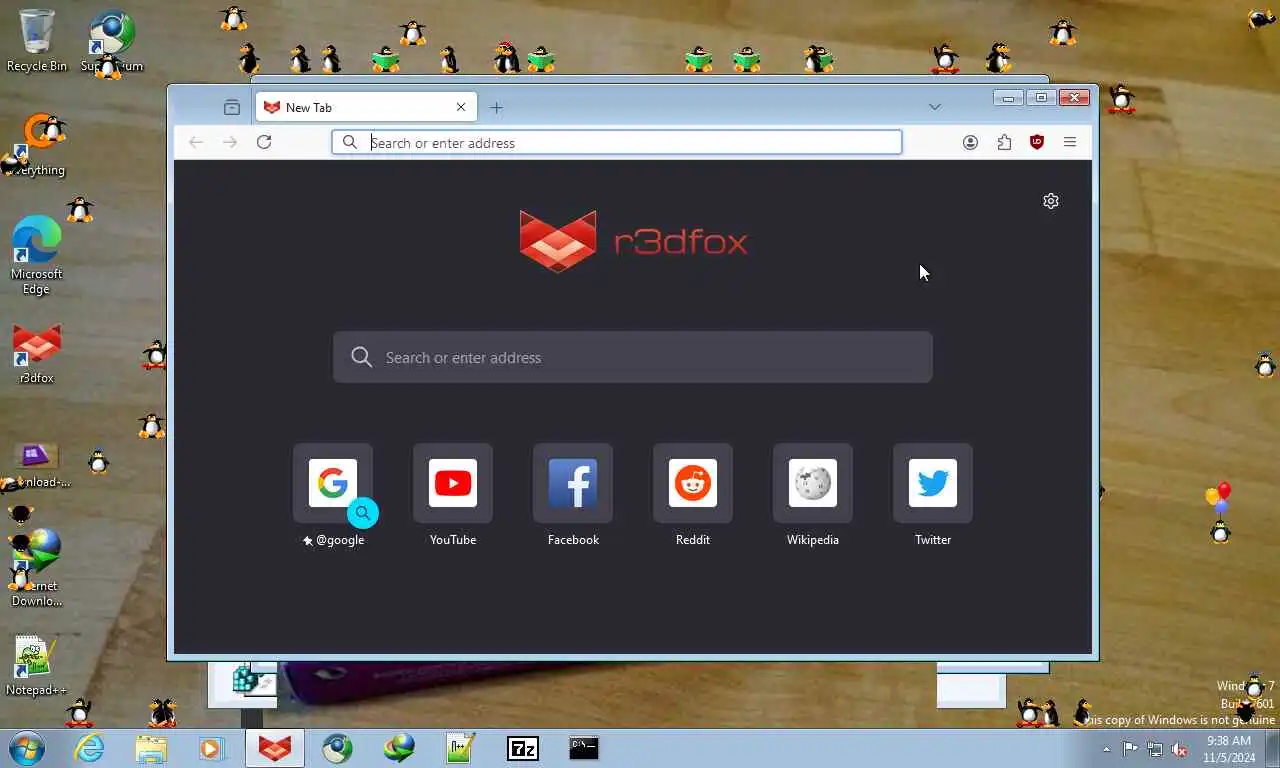This screenshot has height=768, width=1280.
Task: Open the hamburger application menu
Action: tap(1070, 142)
